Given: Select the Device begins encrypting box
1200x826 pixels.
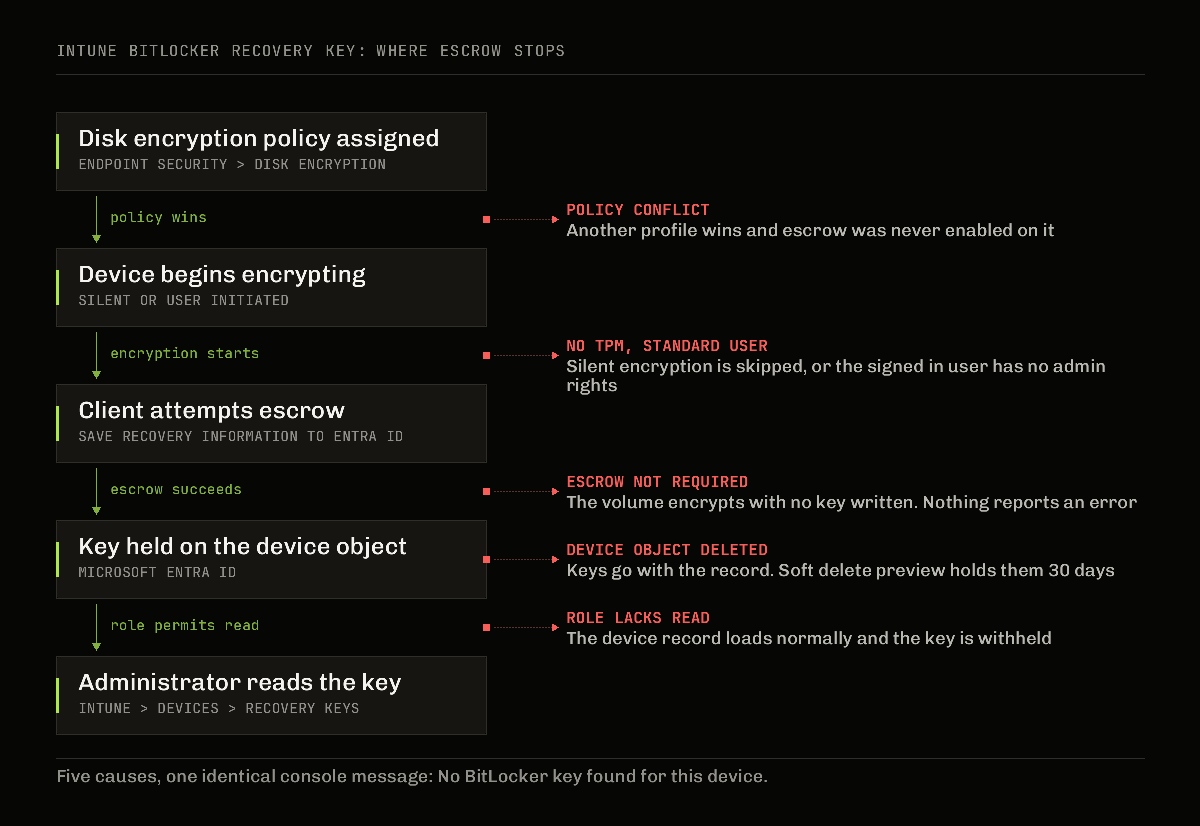Looking at the screenshot, I should [x=271, y=287].
